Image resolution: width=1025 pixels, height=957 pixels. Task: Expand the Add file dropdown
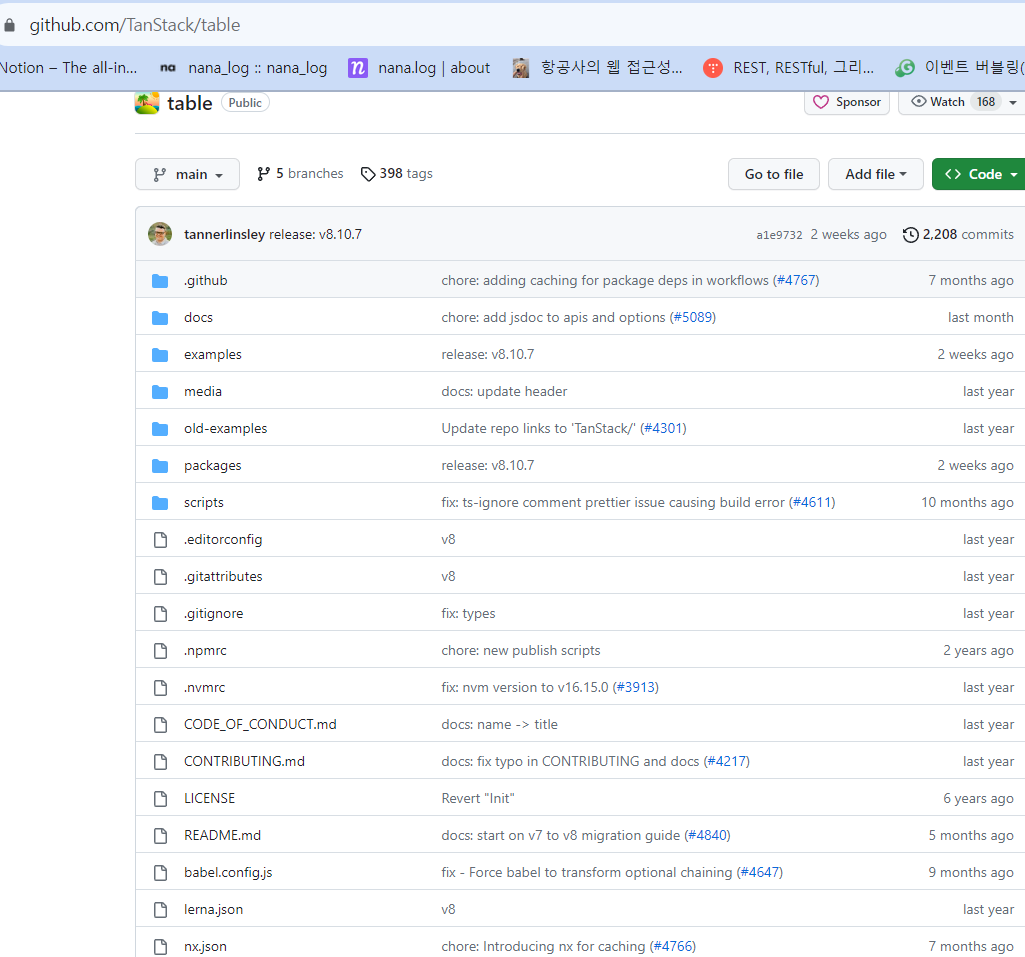tap(875, 175)
